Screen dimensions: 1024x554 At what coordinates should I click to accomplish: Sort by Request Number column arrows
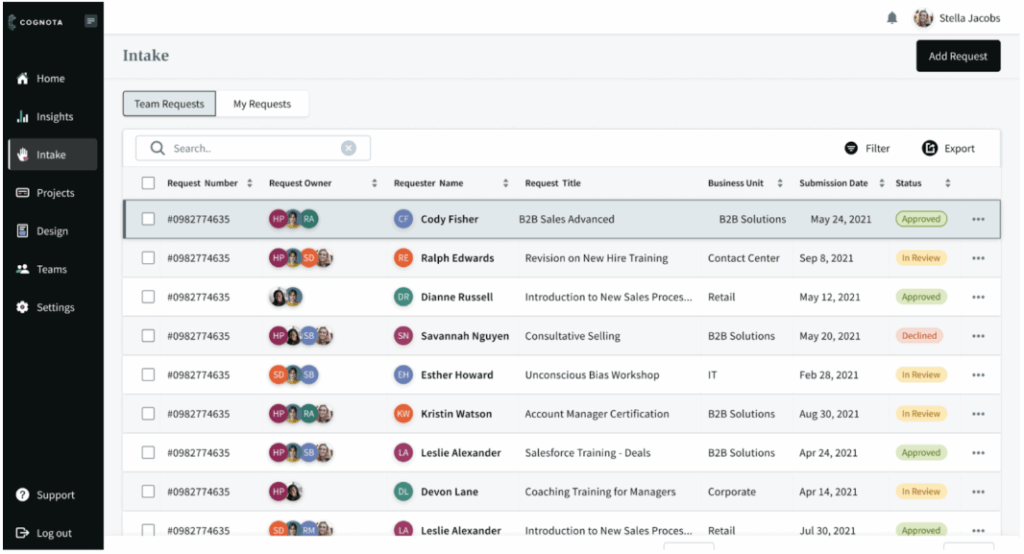[x=249, y=183]
